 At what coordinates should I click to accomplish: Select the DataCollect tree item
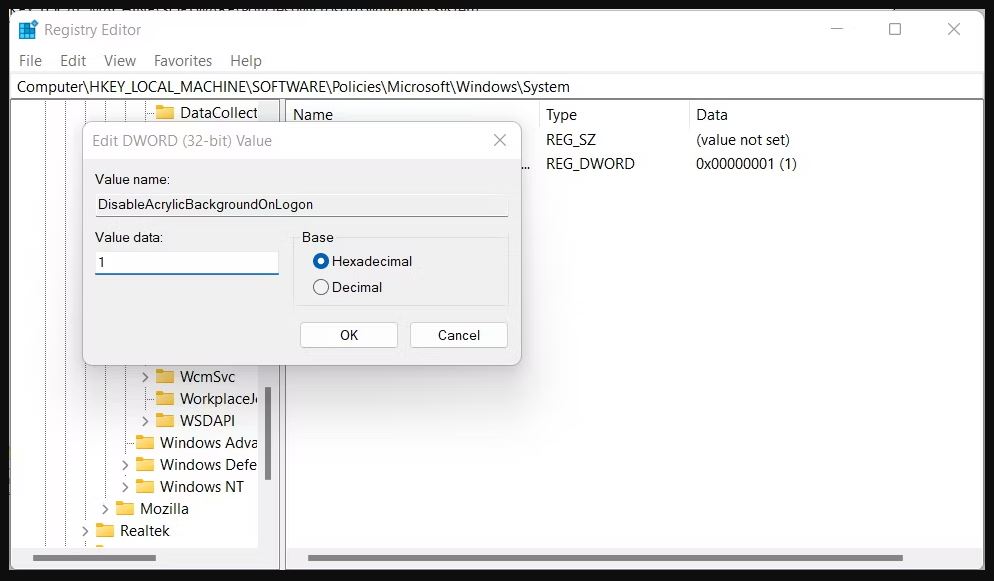219,113
